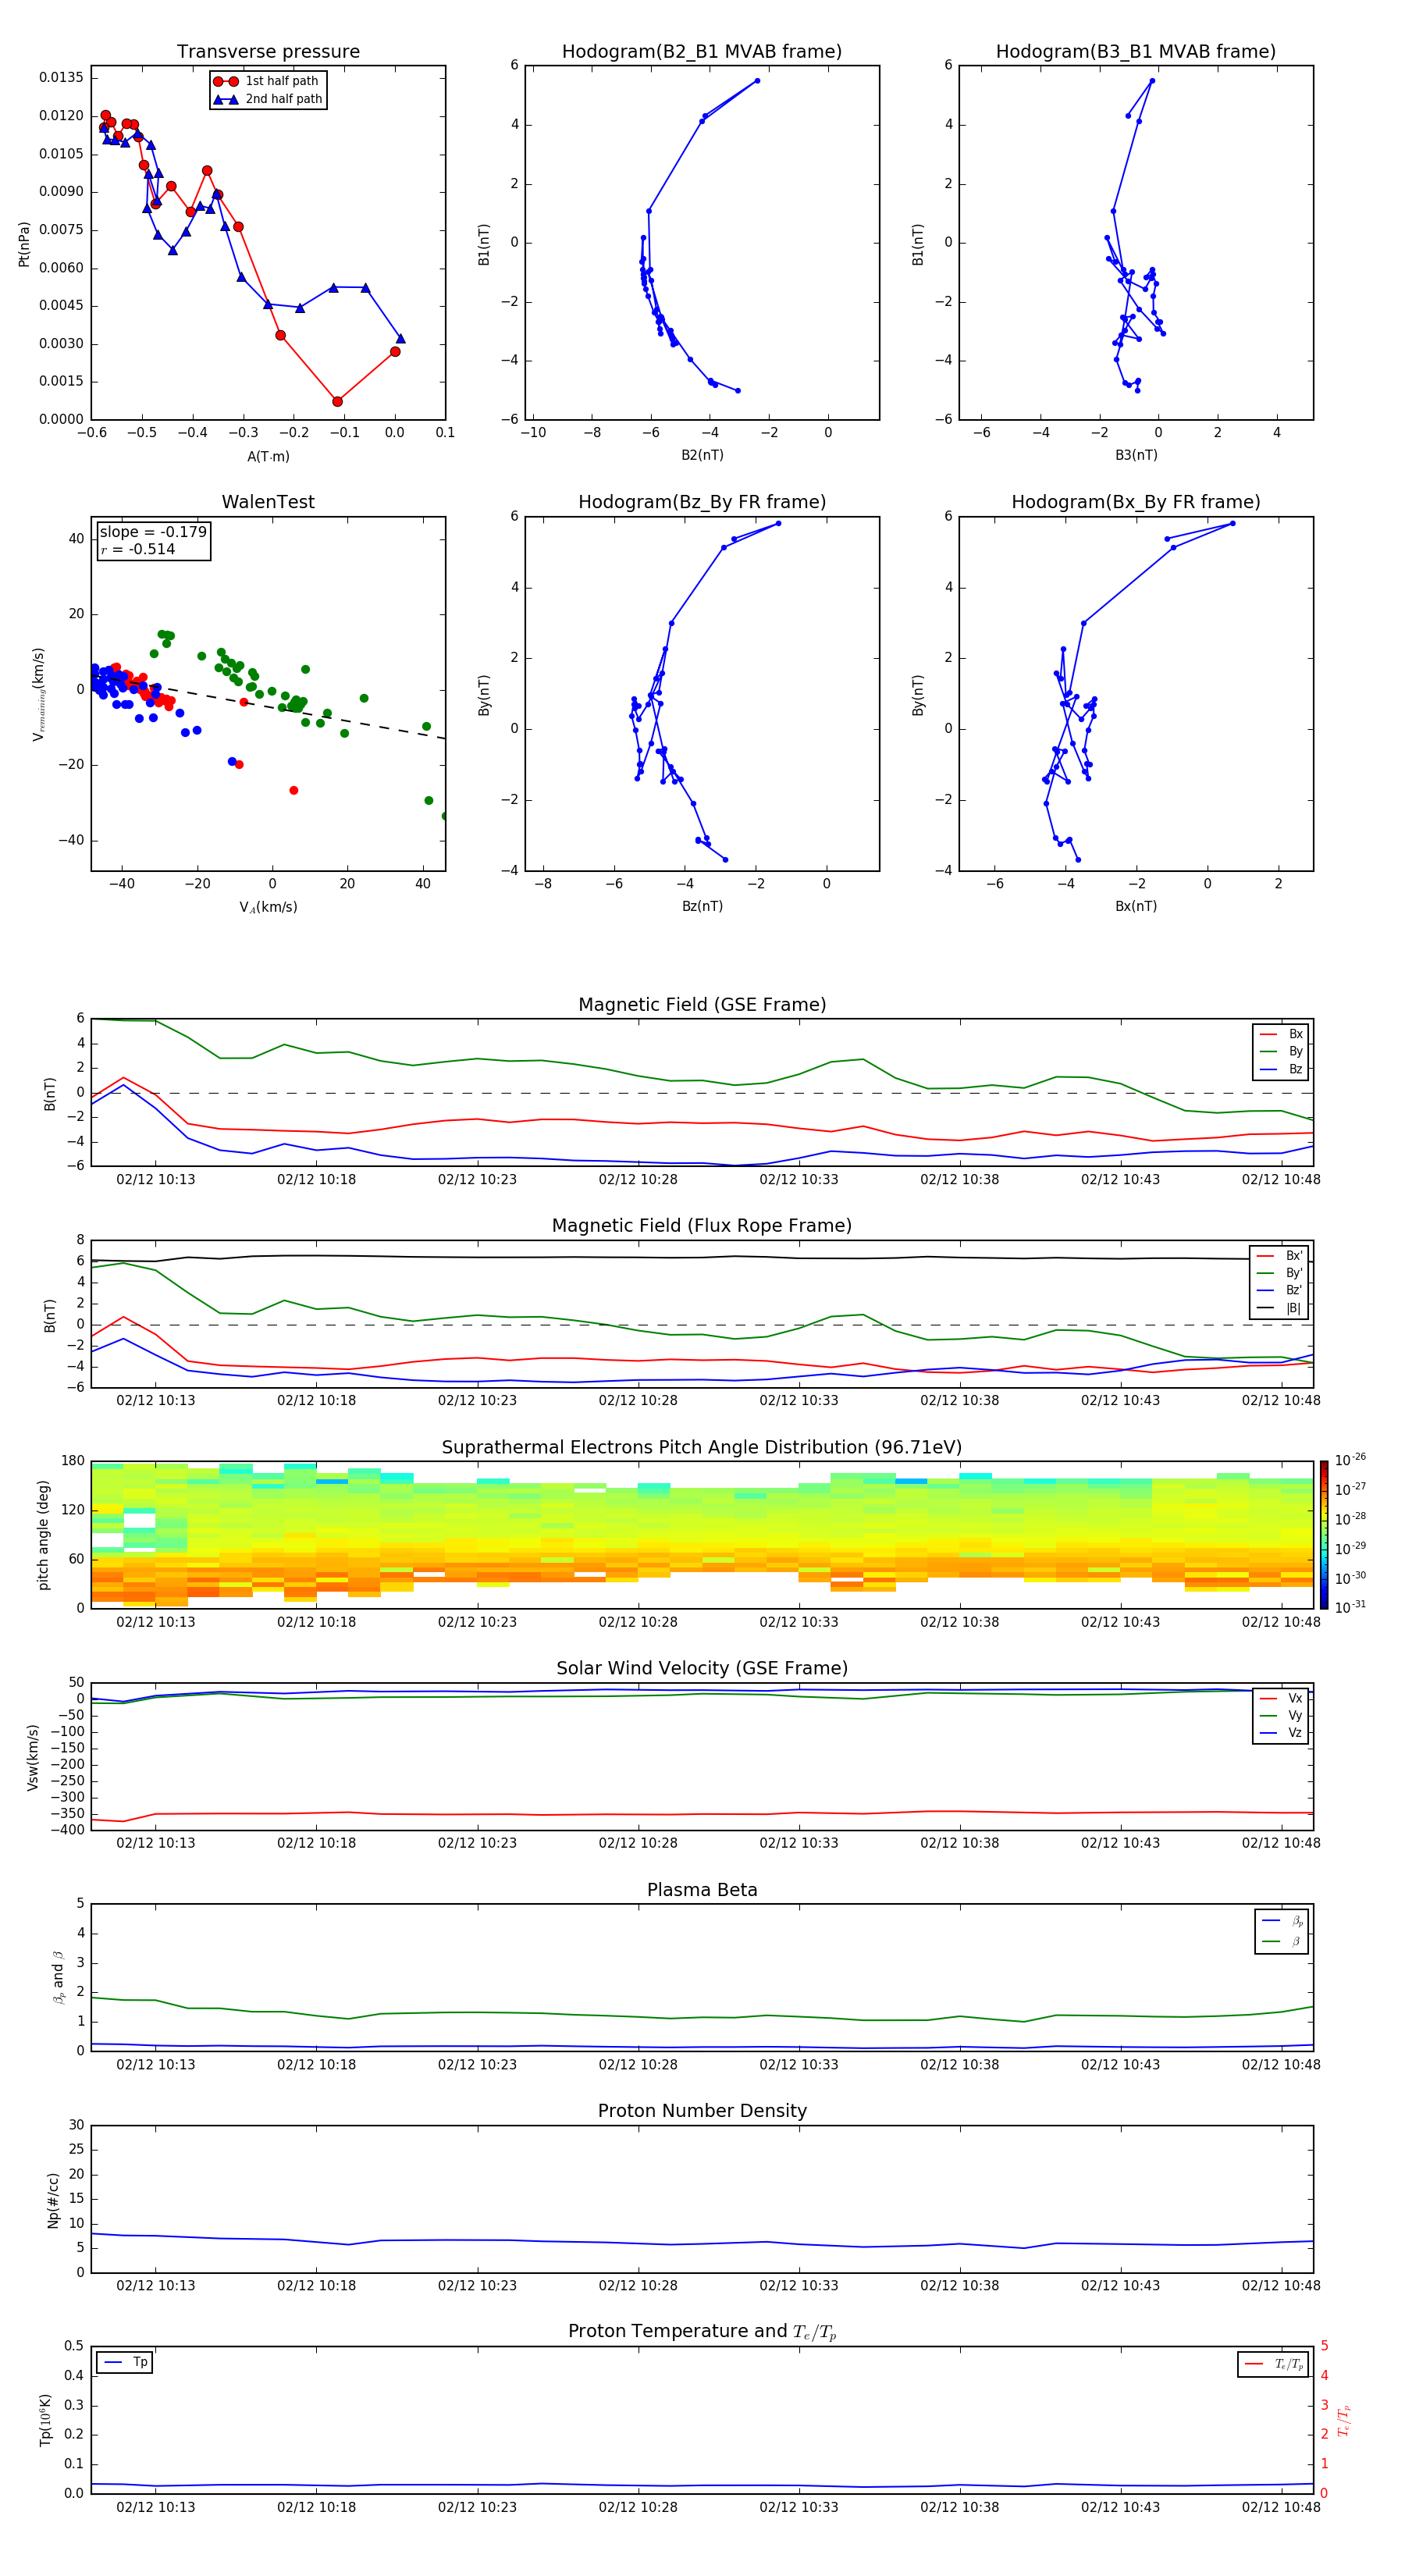Click the '1st half path' legend entry

click(267, 81)
